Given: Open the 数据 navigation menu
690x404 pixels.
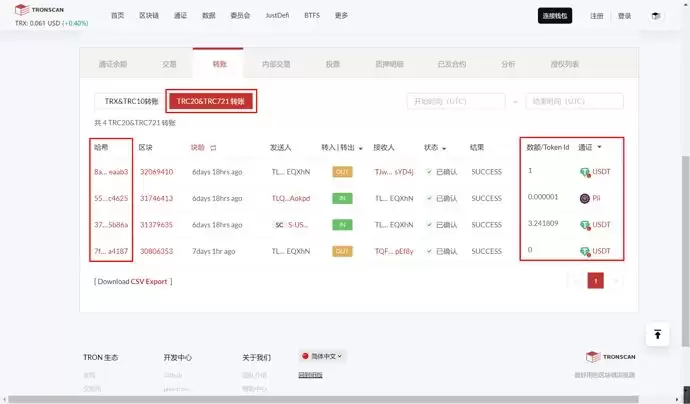Looking at the screenshot, I should tap(209, 15).
